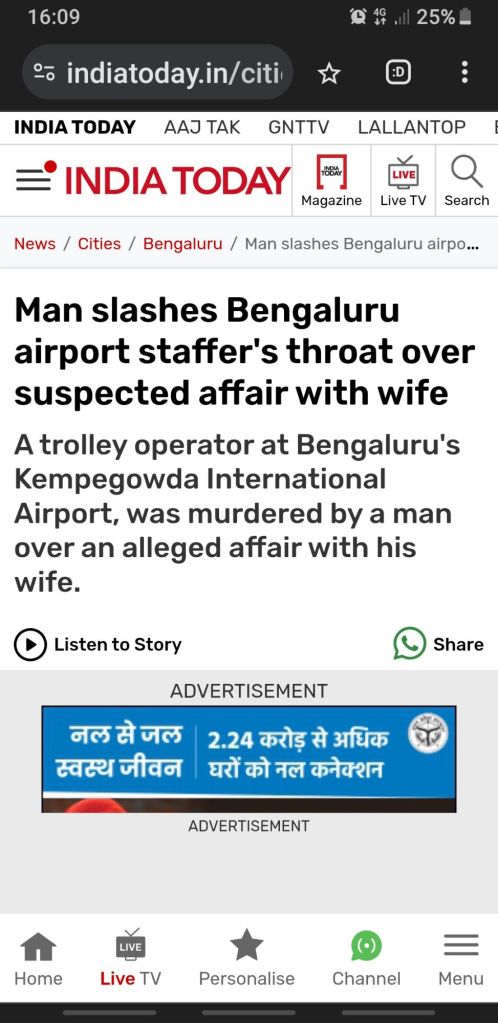
Task: Open the browser tab switcher icon
Action: click(x=398, y=72)
